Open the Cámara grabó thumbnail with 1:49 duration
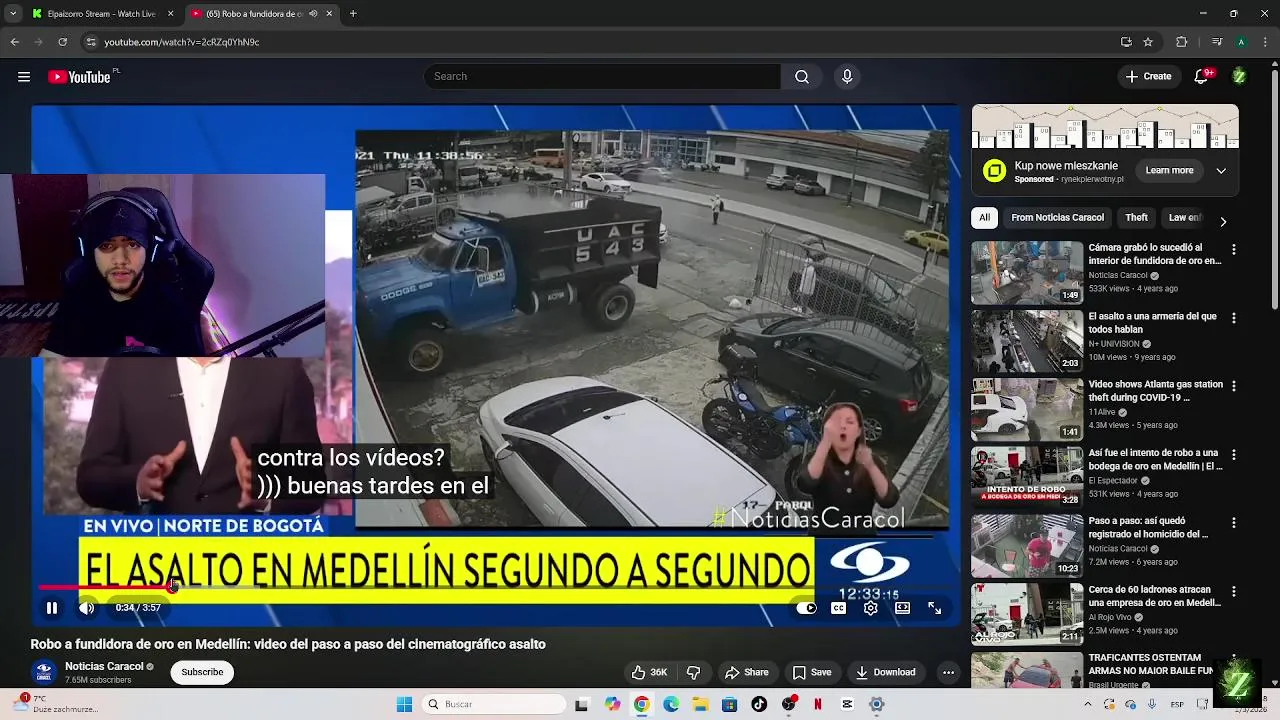This screenshot has height=720, width=1280. click(x=1027, y=273)
